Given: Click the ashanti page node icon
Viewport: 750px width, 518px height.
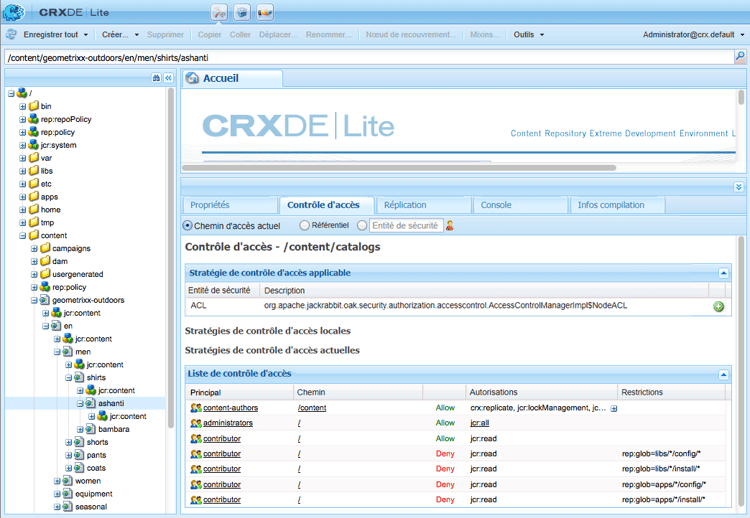Looking at the screenshot, I should (90, 403).
